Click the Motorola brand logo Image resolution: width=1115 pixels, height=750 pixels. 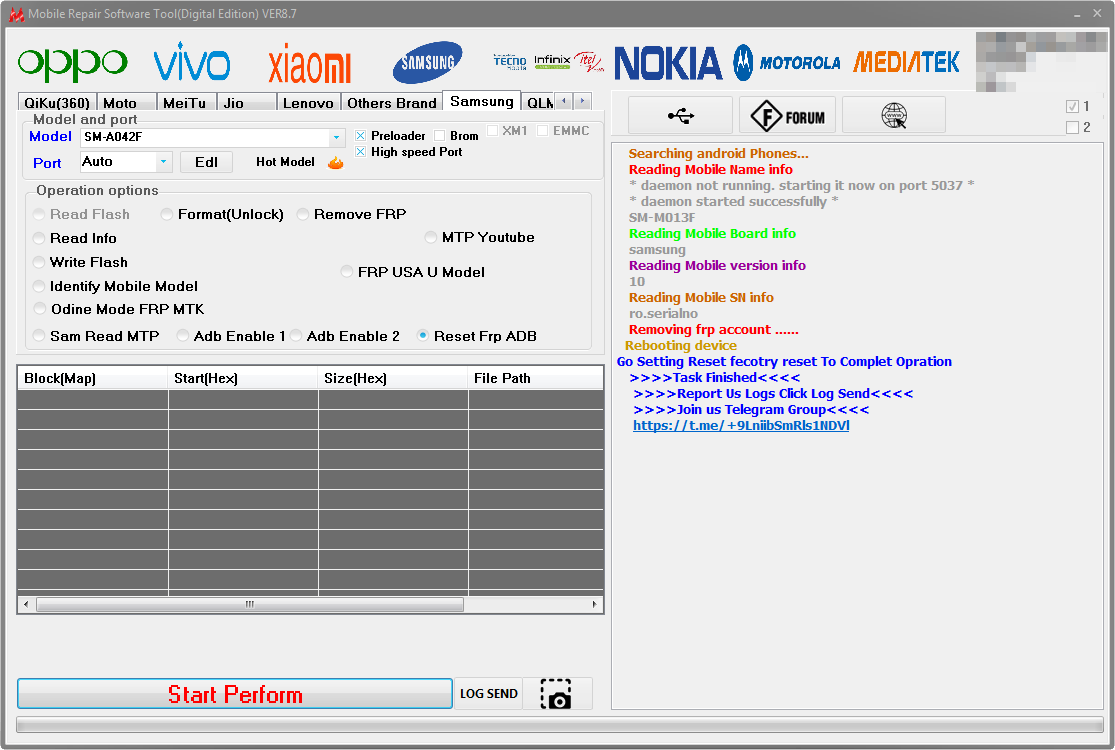[x=787, y=63]
